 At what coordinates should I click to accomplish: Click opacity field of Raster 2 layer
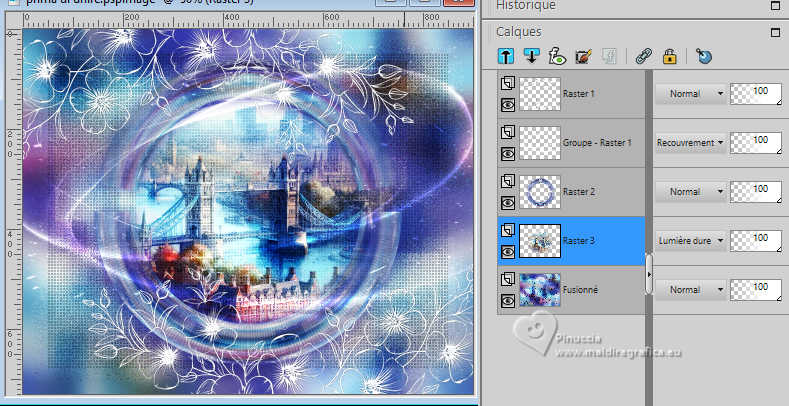(756, 192)
